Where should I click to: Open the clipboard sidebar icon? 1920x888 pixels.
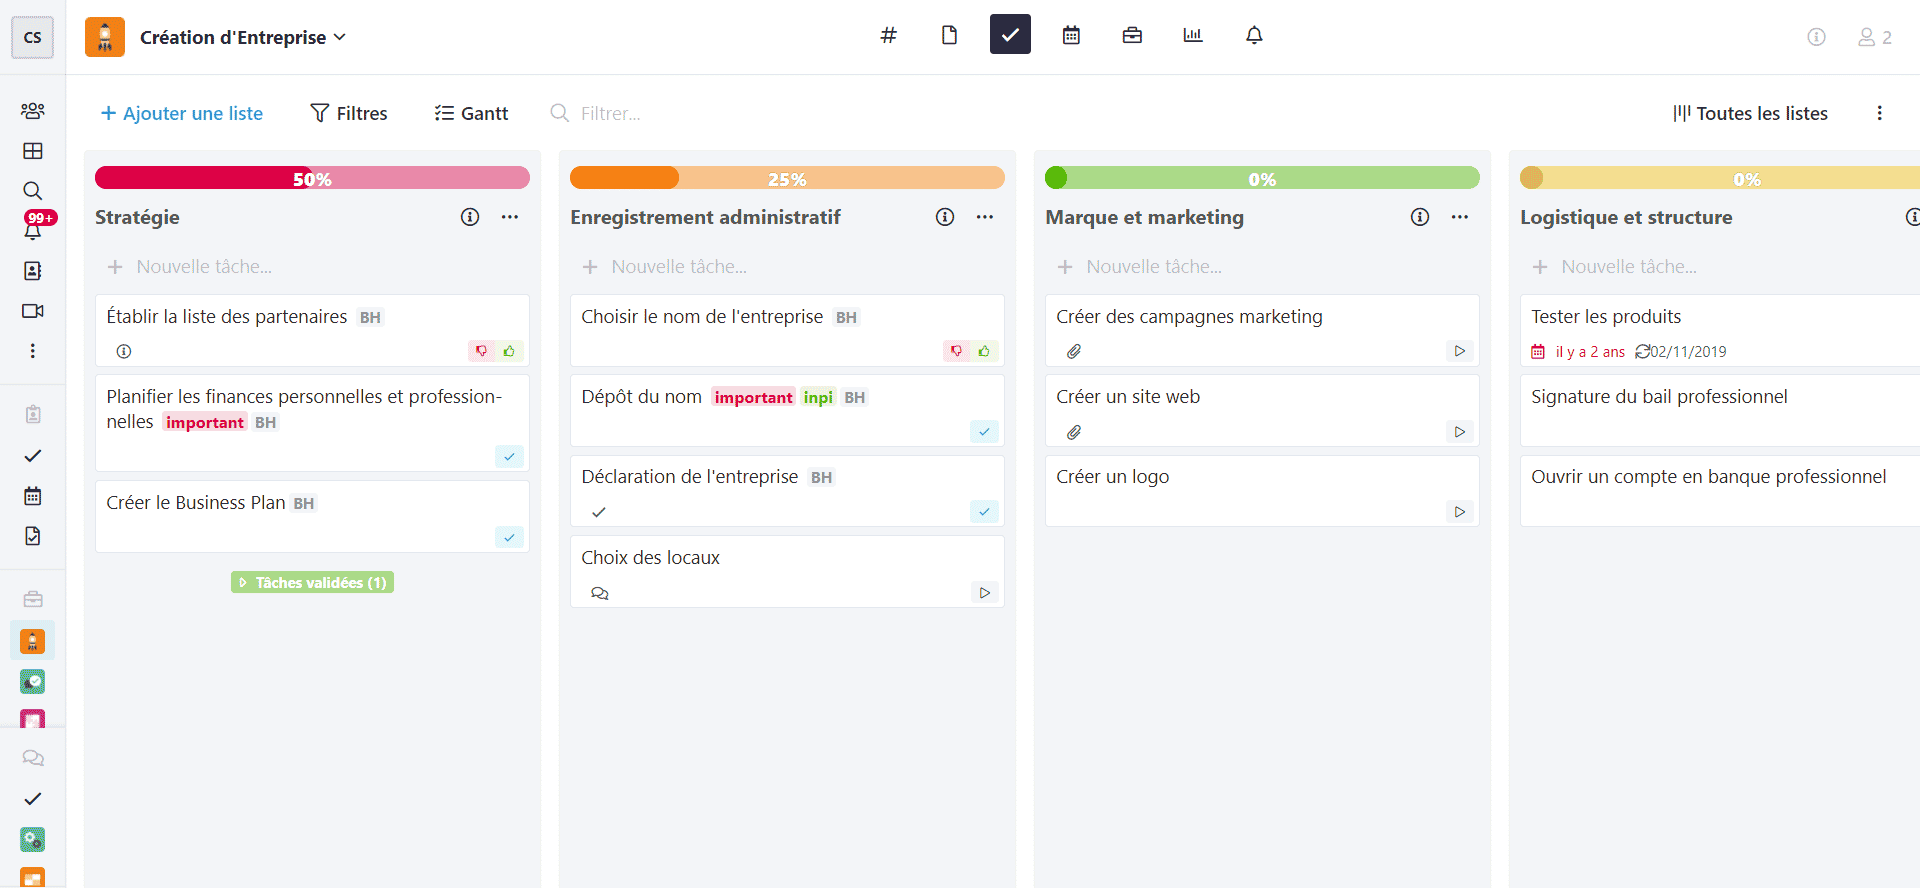[x=33, y=414]
